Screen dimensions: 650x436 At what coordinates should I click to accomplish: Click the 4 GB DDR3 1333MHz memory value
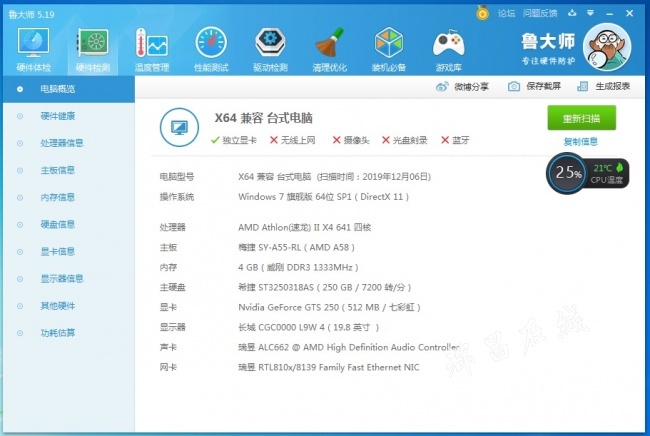[x=298, y=267]
